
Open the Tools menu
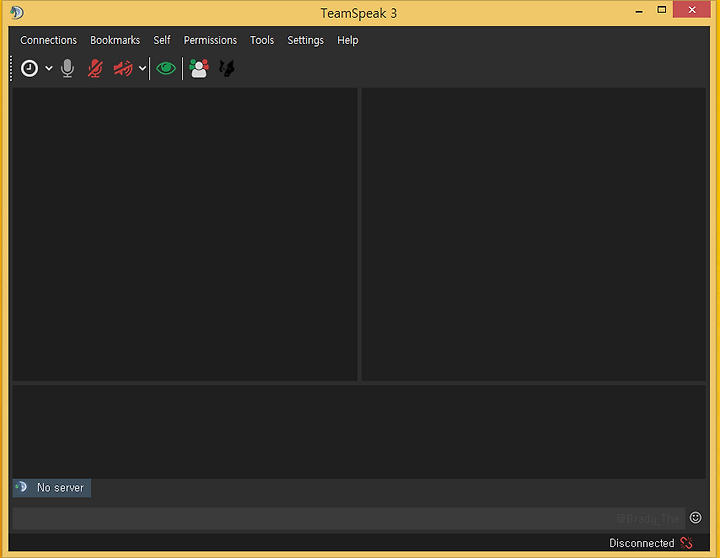[262, 40]
